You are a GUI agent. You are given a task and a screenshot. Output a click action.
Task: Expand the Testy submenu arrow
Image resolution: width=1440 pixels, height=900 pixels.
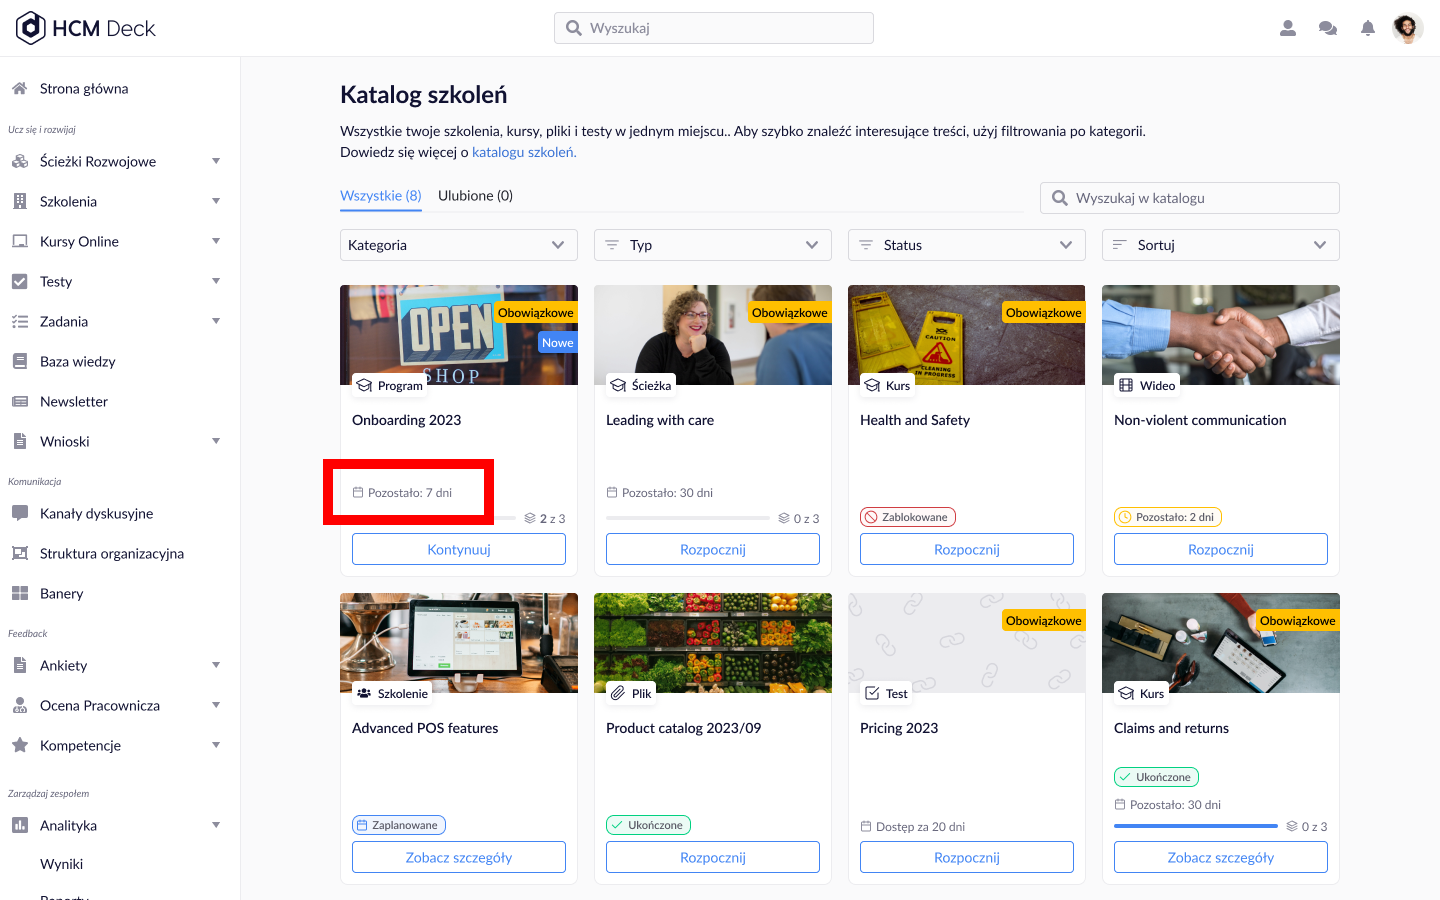[x=216, y=281]
